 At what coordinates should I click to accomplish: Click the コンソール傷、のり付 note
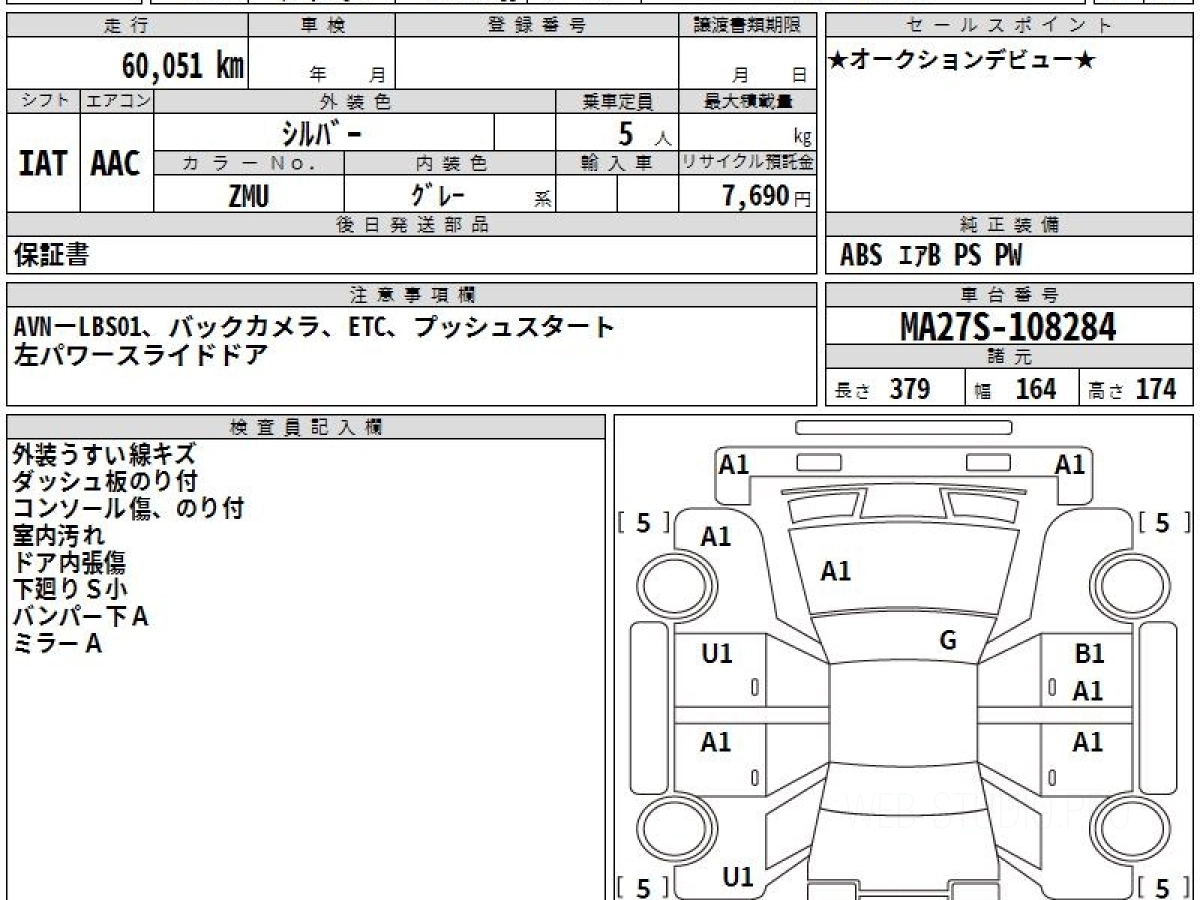click(x=128, y=508)
